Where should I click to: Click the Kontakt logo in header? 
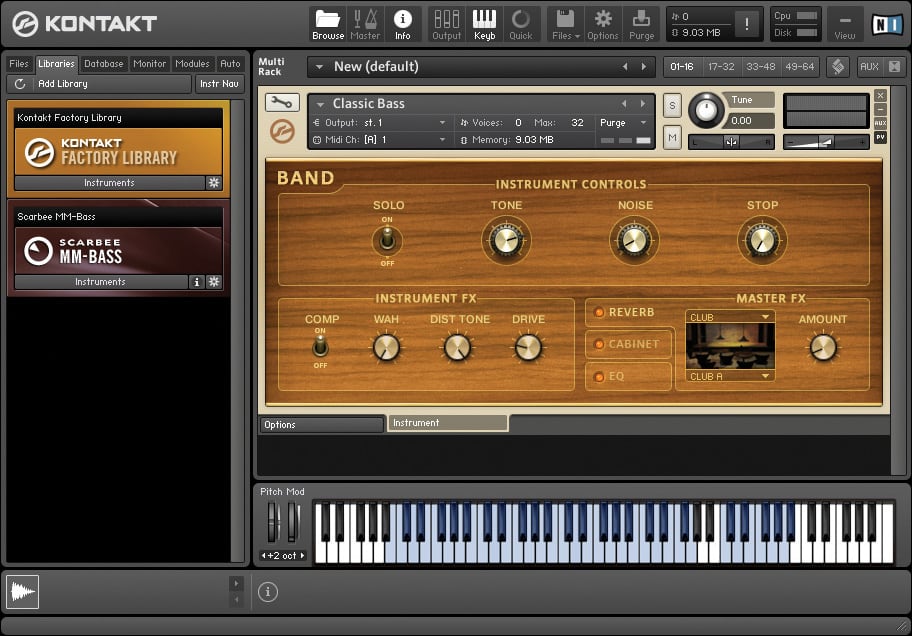coord(85,24)
